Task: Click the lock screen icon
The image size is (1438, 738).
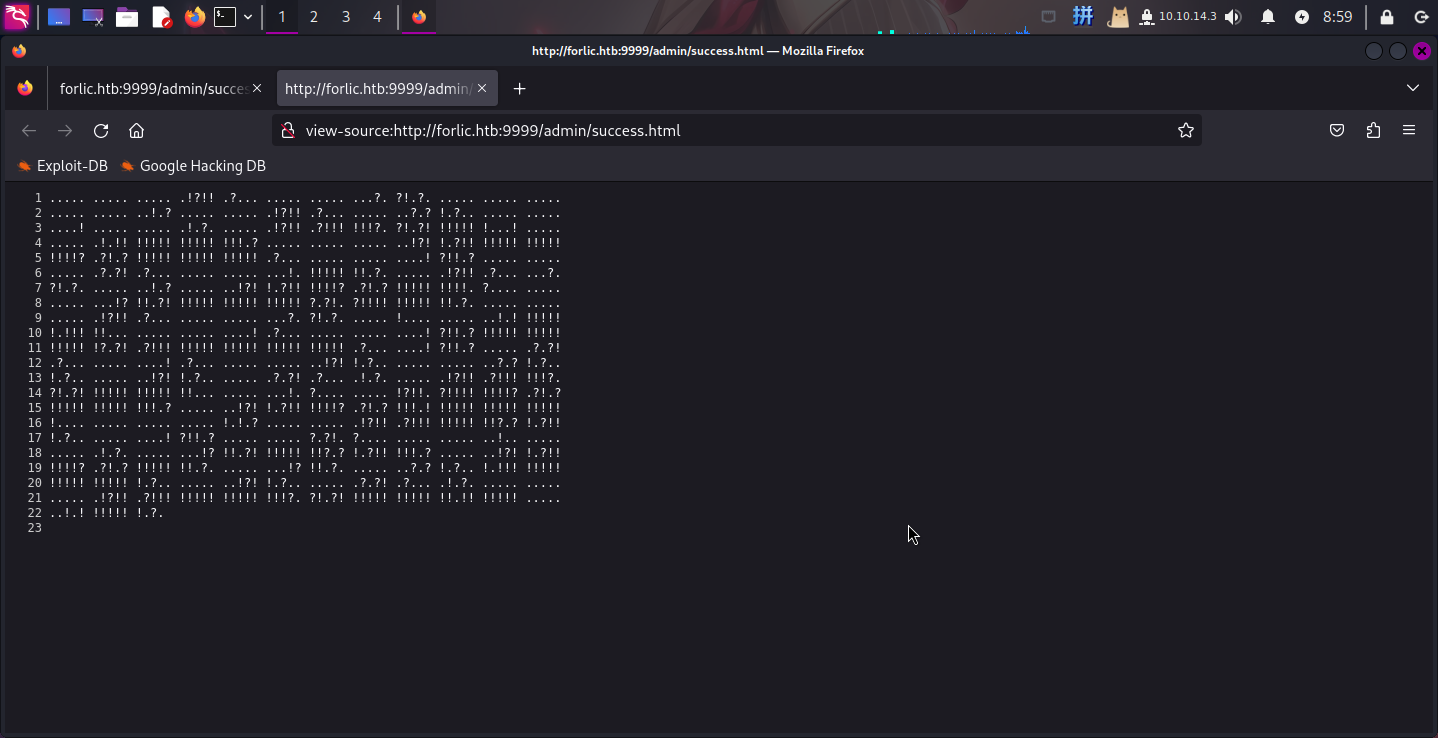Action: click(x=1387, y=17)
